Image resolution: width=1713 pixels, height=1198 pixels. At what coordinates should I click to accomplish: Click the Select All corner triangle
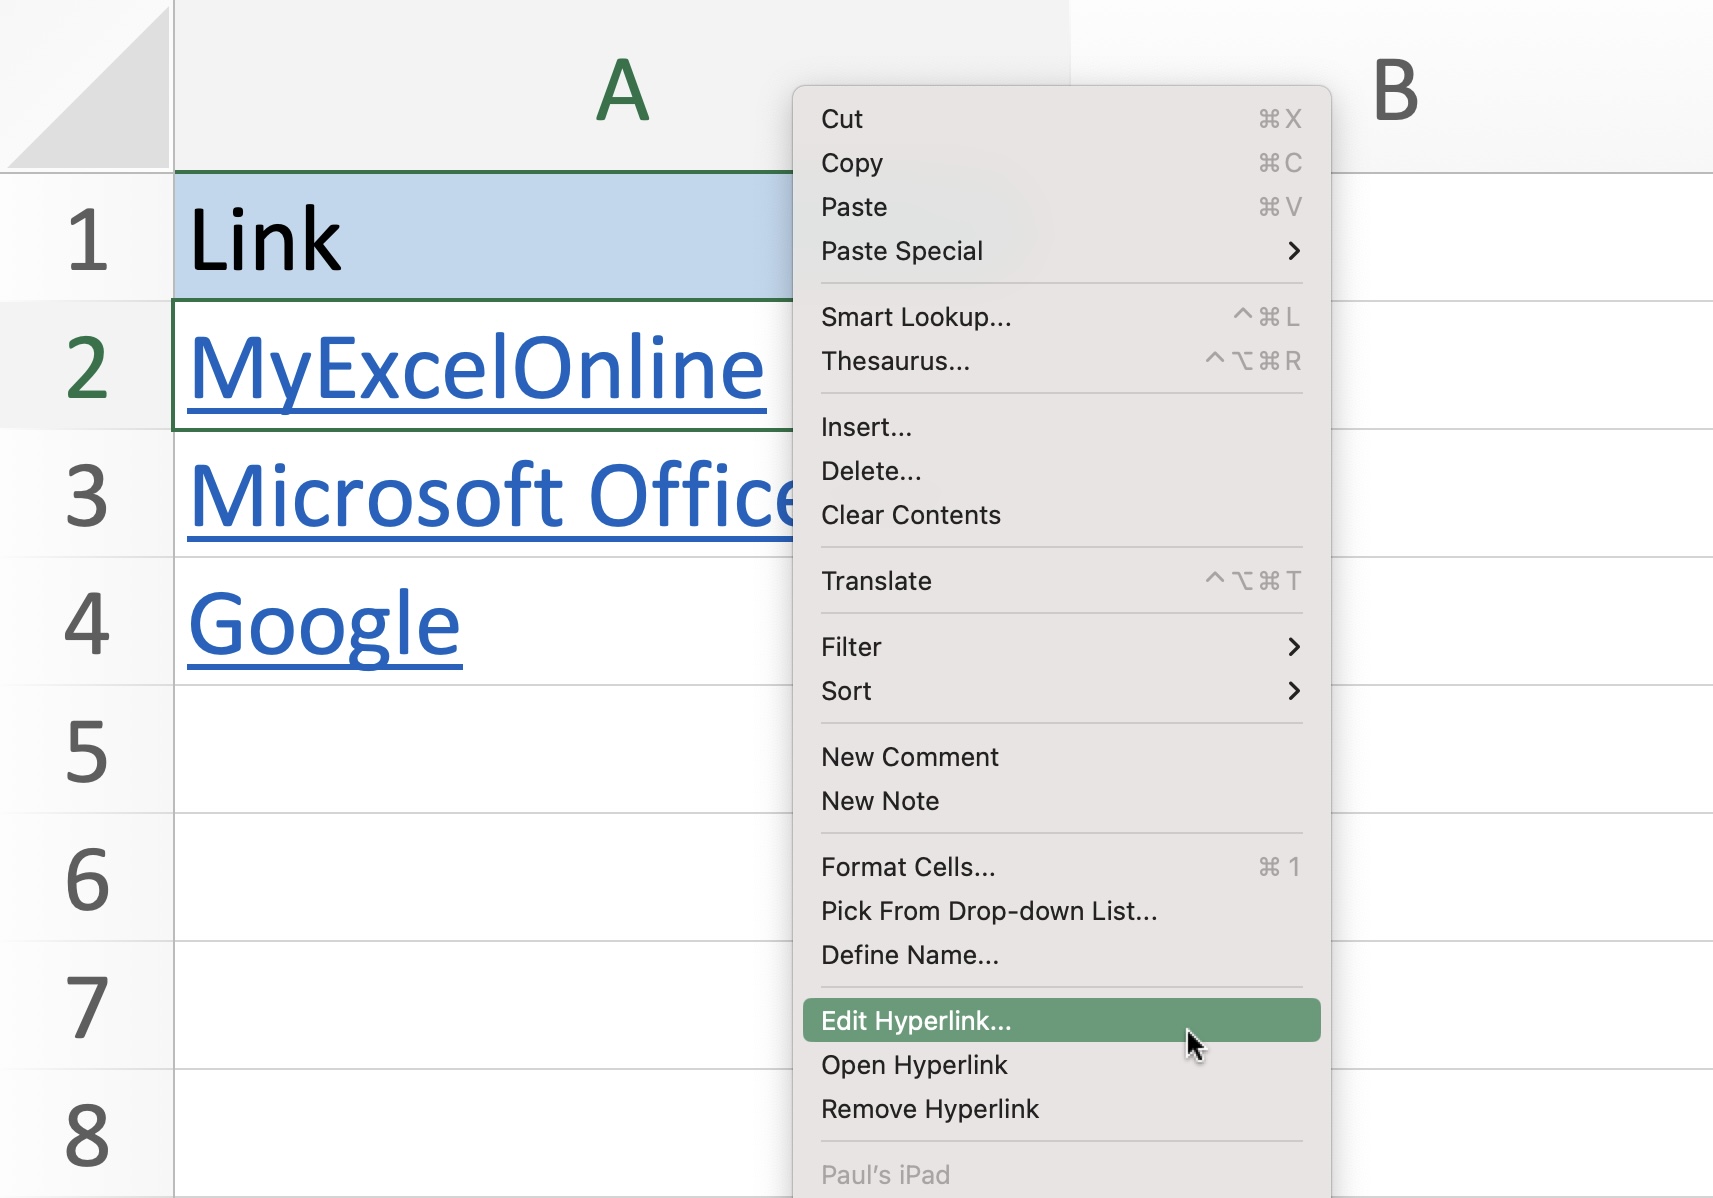87,87
